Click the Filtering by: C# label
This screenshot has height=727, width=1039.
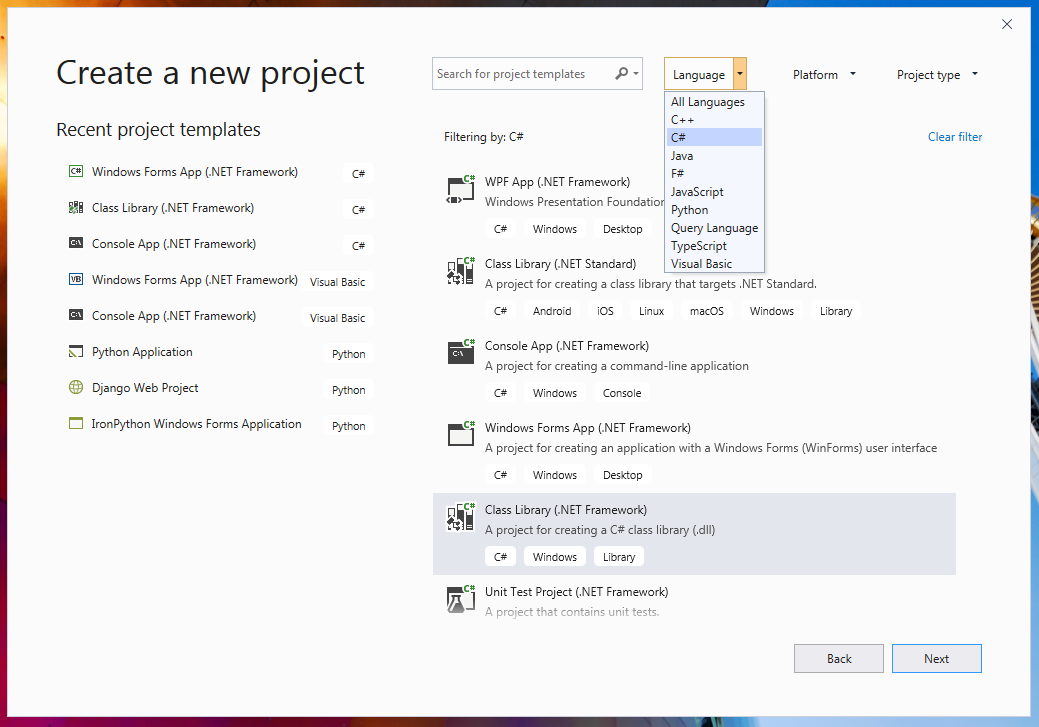coord(484,137)
